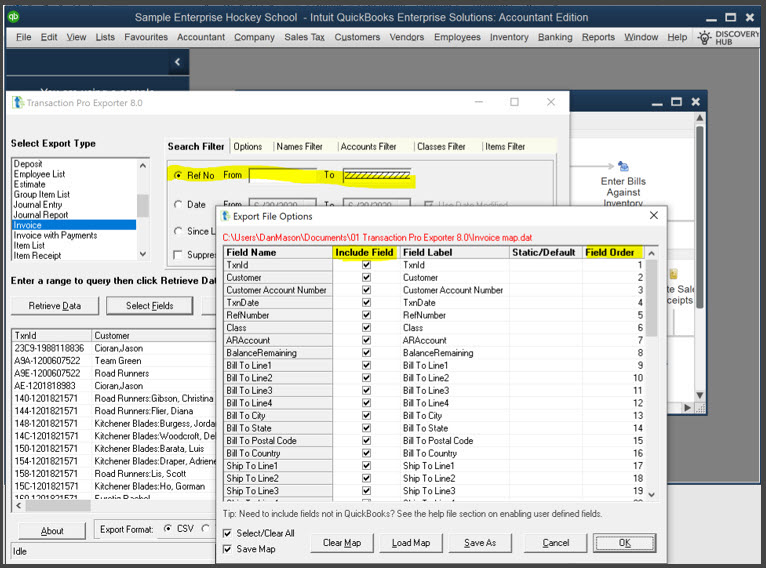Uncheck Include Field for Ship To Line1

366,466
